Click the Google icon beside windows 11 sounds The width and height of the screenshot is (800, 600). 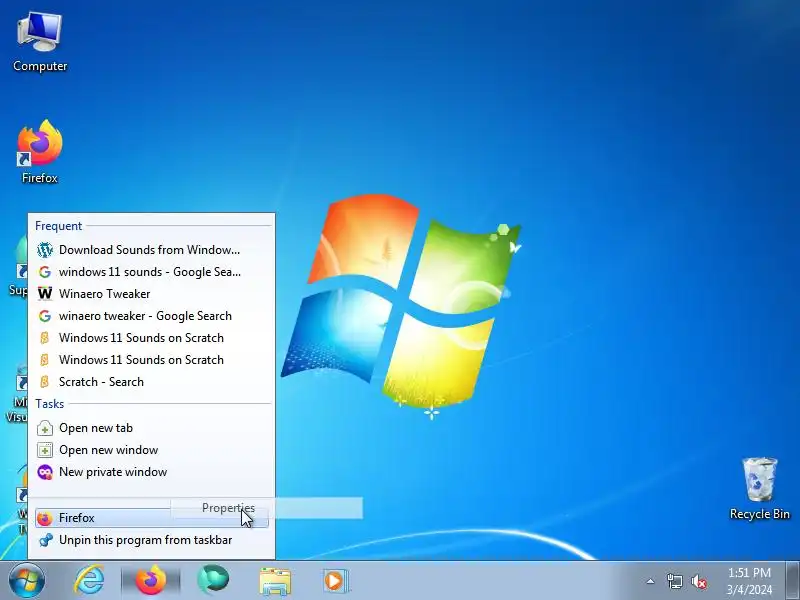(x=45, y=272)
